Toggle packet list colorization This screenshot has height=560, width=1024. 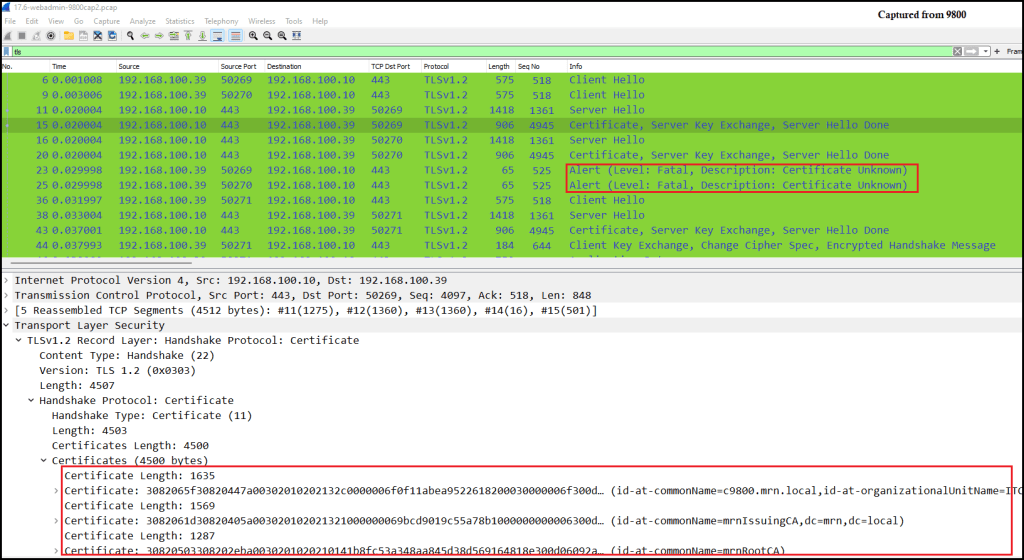(x=235, y=36)
